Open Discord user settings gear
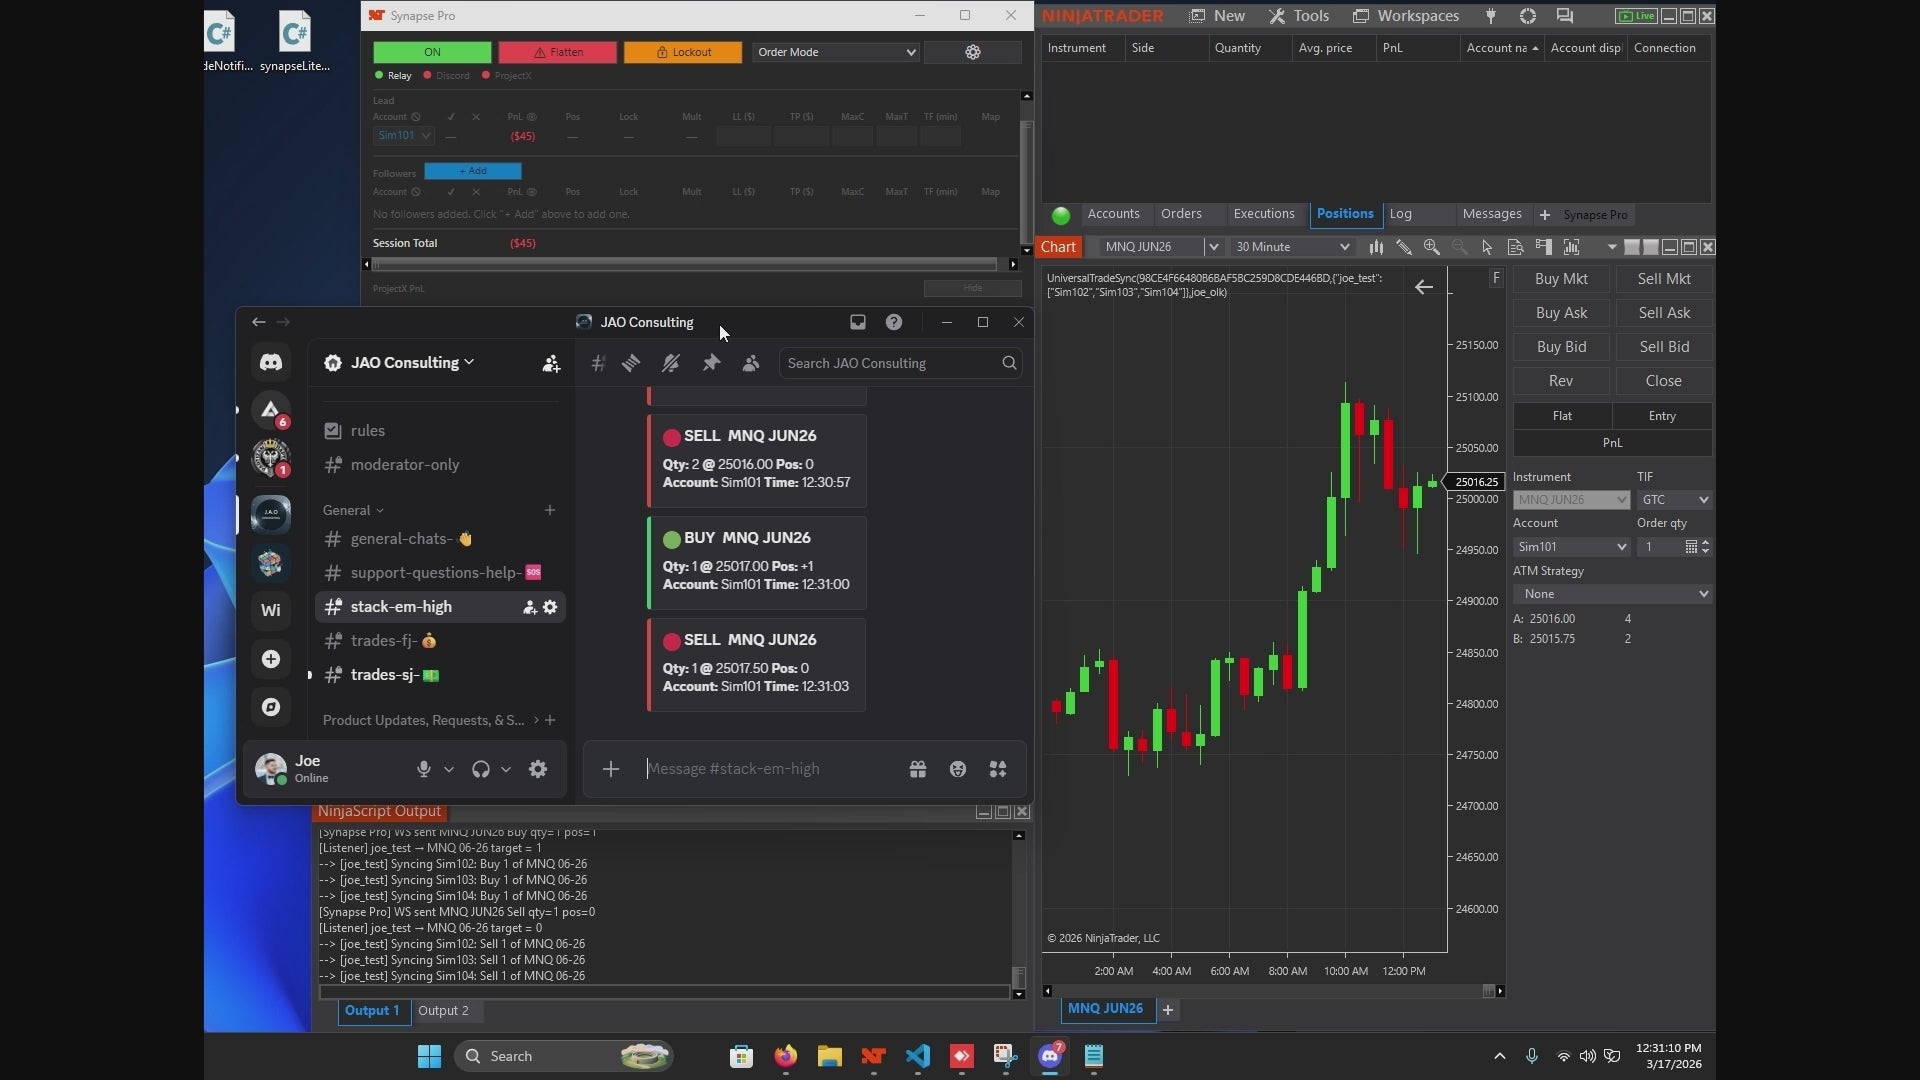 pyautogui.click(x=538, y=769)
